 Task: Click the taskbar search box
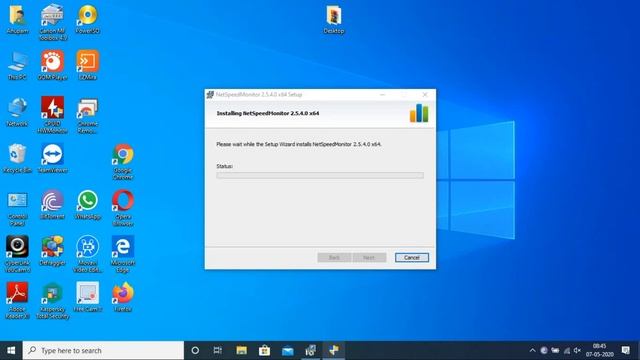coord(103,350)
